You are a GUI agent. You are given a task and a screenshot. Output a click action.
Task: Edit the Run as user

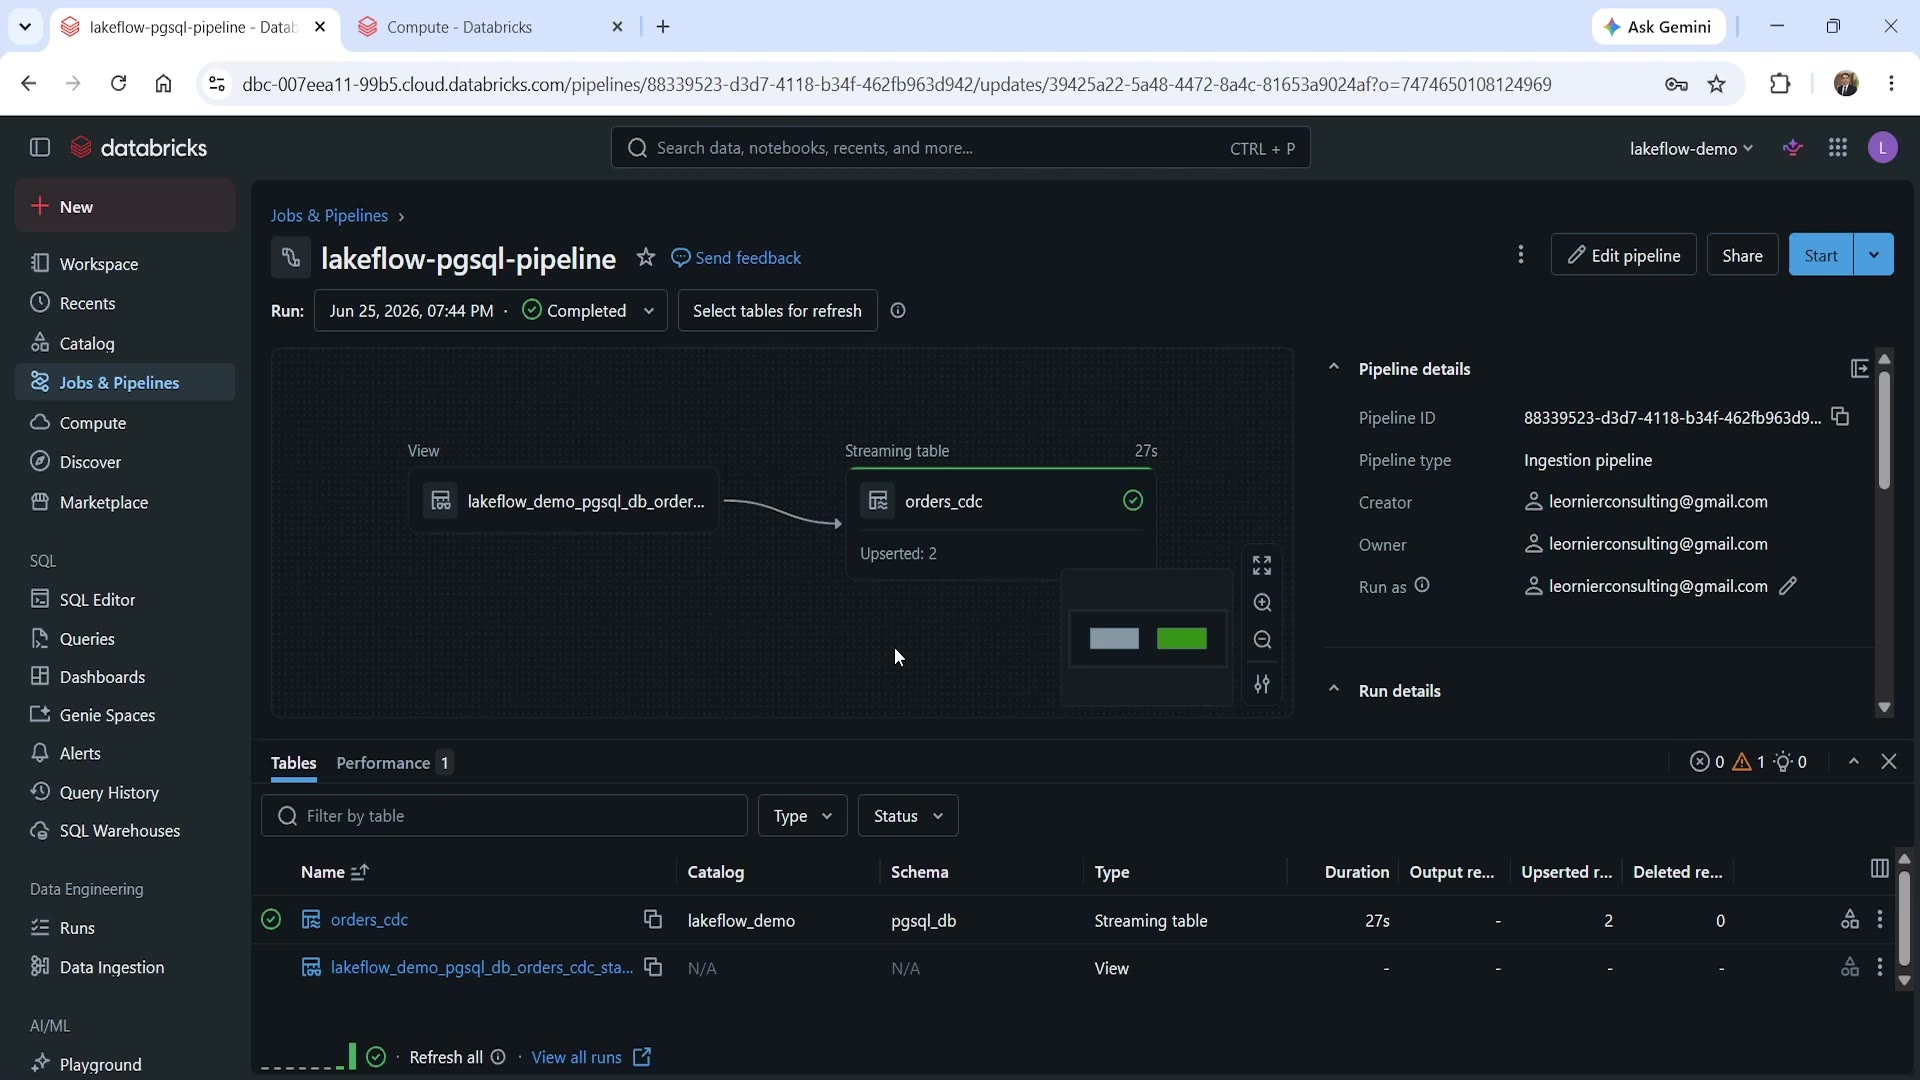pos(1789,587)
